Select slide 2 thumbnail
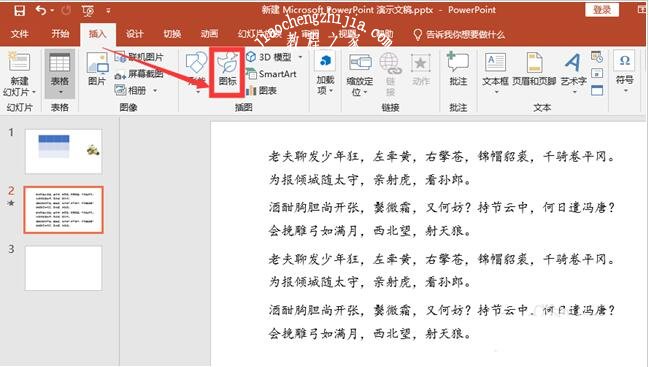Image resolution: width=649 pixels, height=367 pixels. click(x=63, y=210)
